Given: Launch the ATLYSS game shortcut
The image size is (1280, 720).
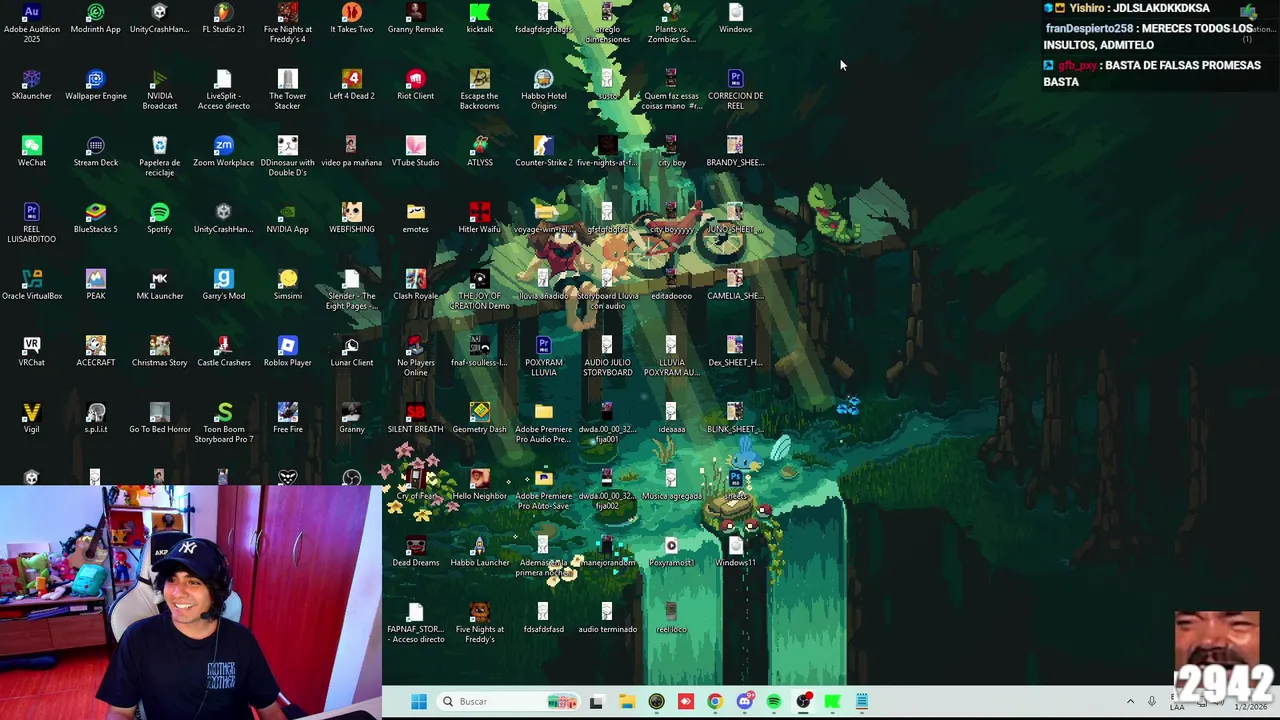Looking at the screenshot, I should pos(479,152).
